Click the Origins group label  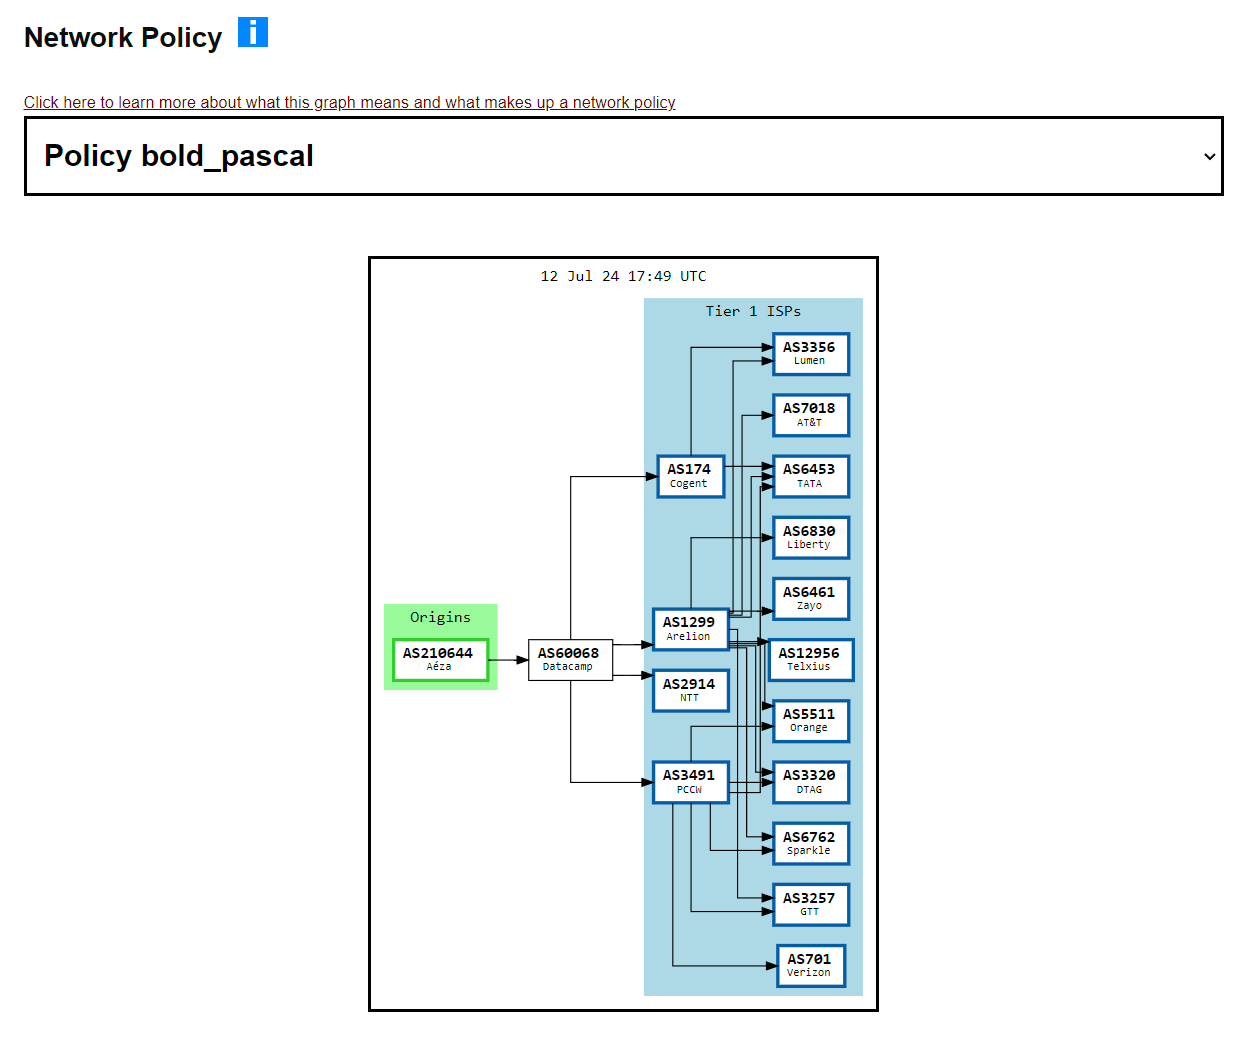tap(440, 617)
